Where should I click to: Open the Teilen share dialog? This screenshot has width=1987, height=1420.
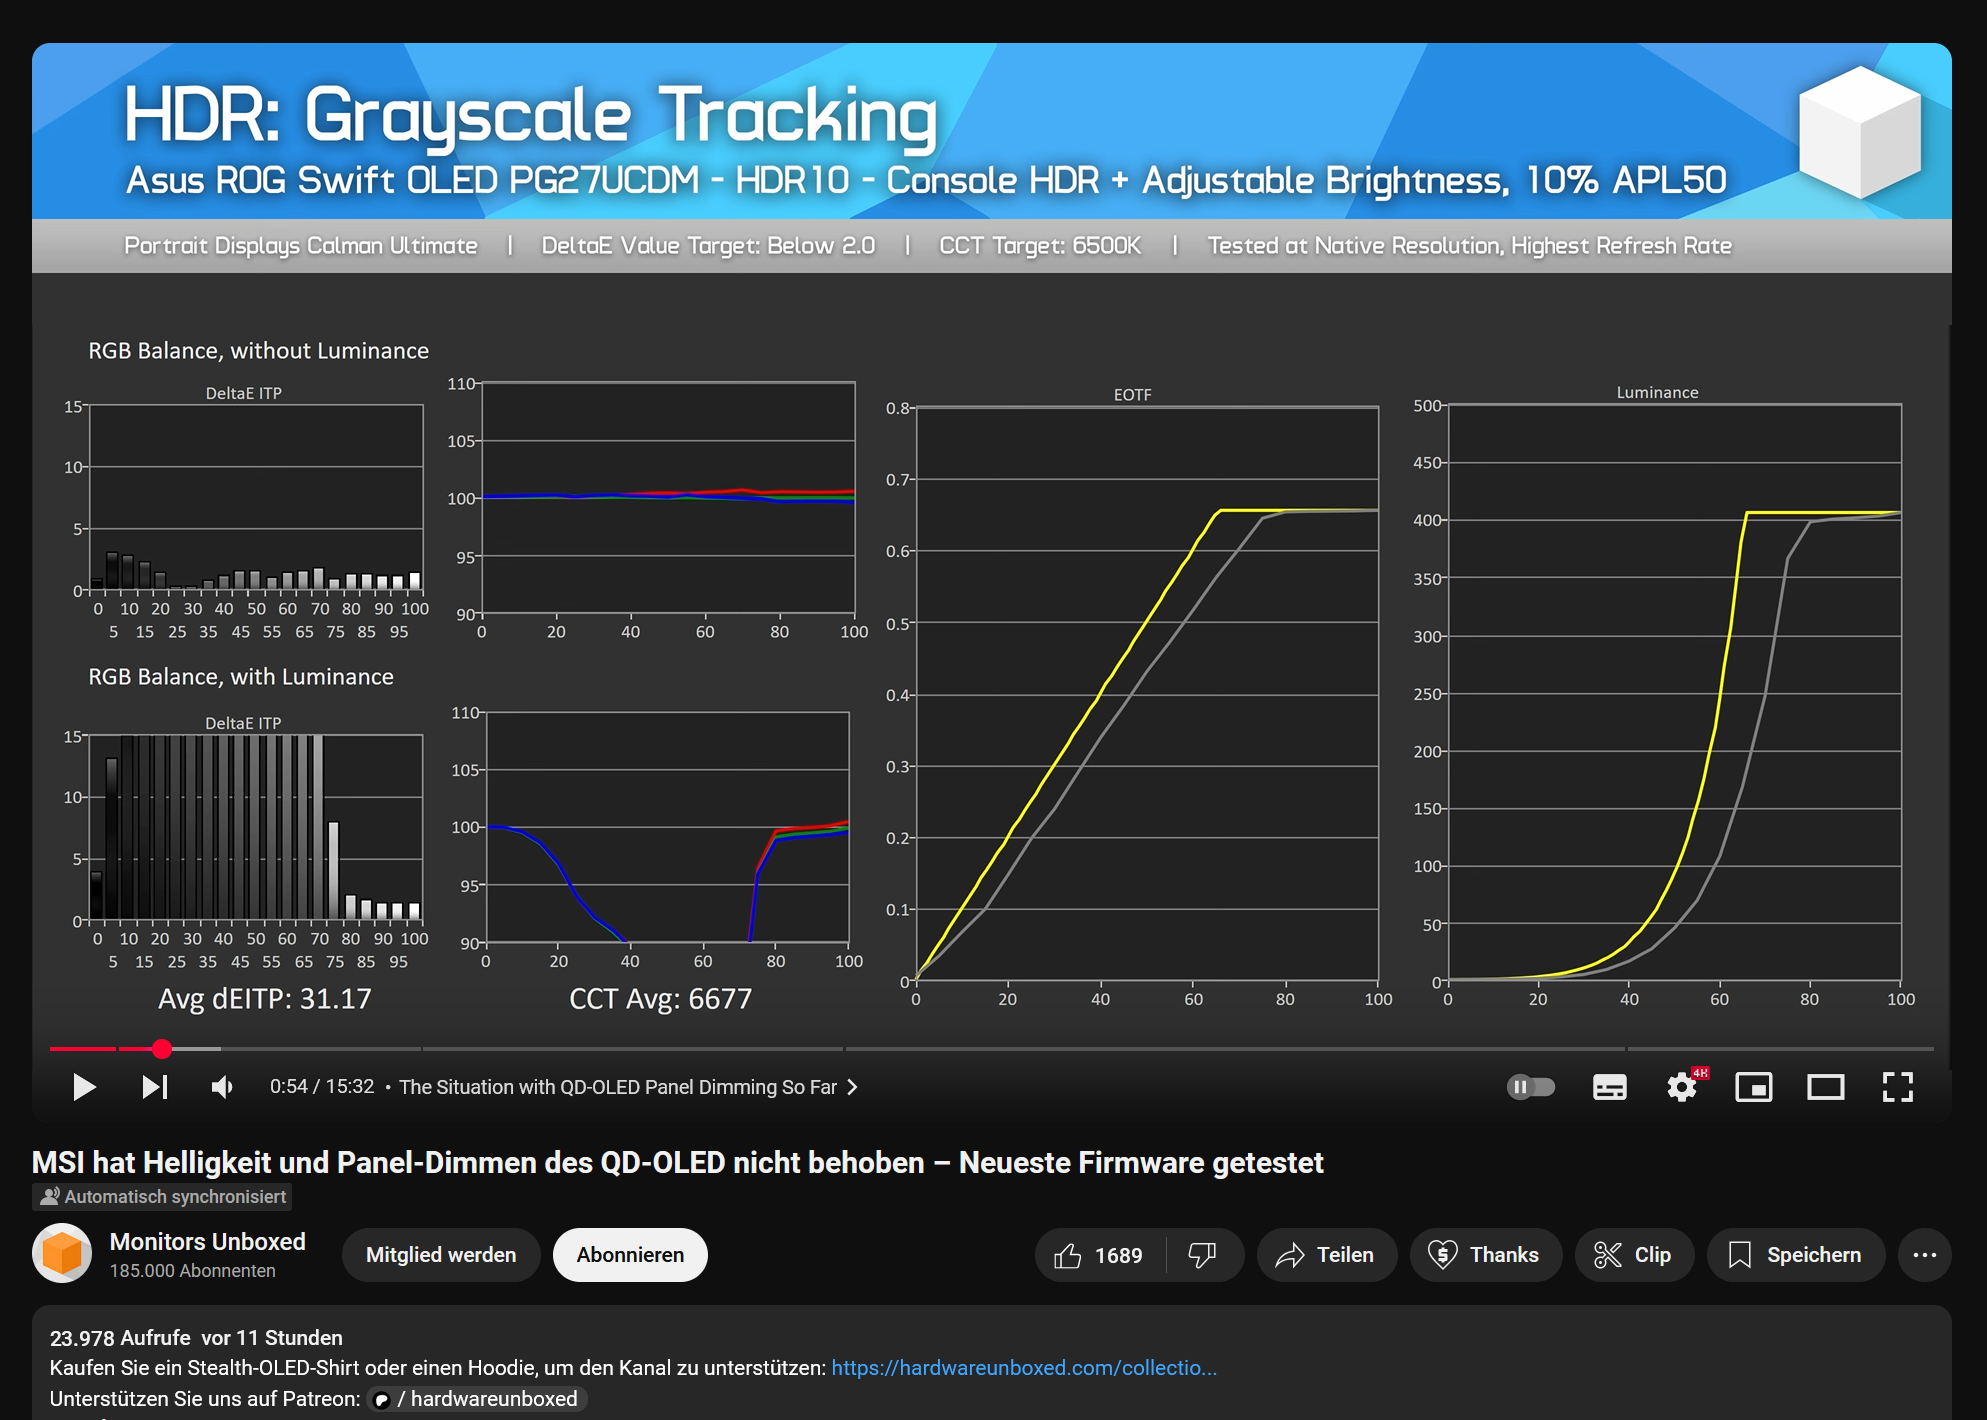(1325, 1255)
